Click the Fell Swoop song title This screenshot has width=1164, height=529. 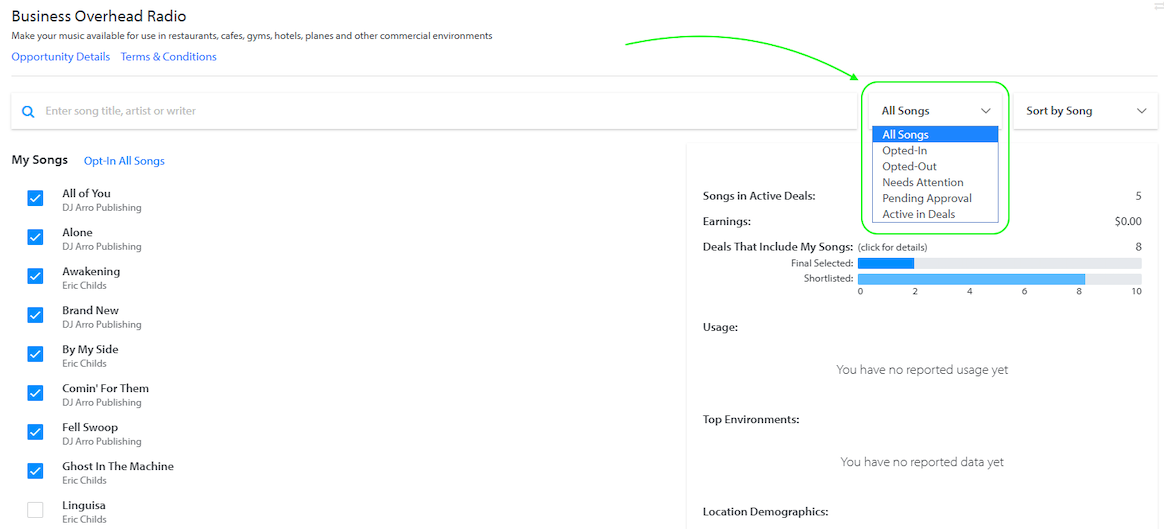(x=90, y=427)
